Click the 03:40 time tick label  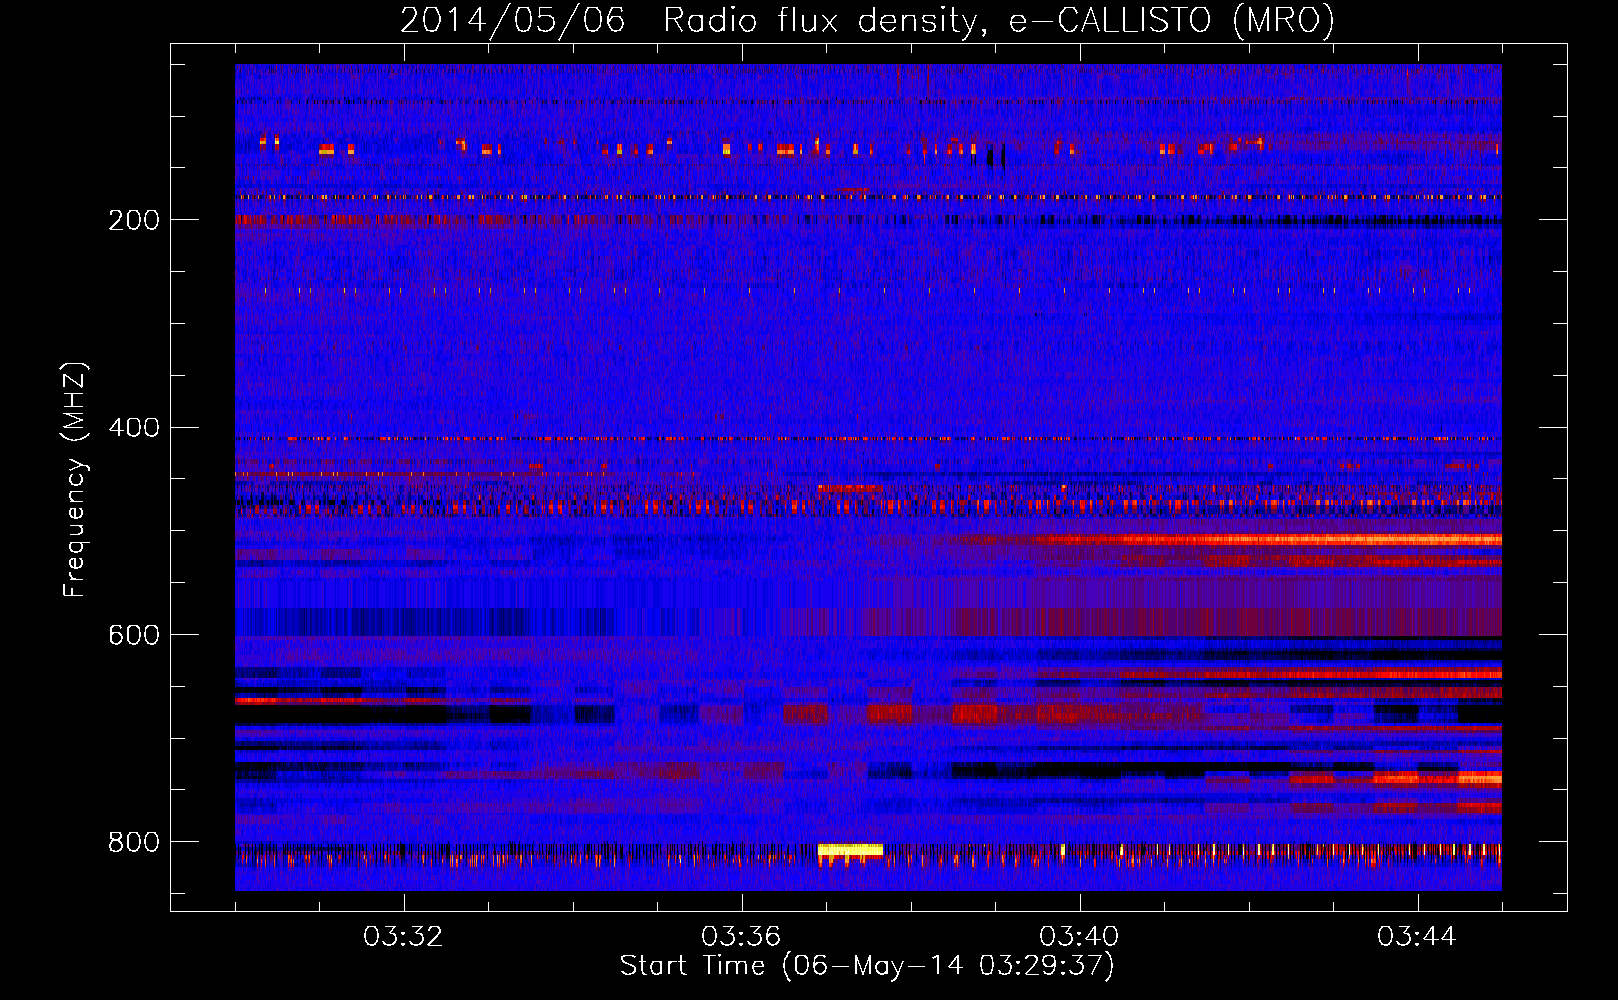pyautogui.click(x=1079, y=937)
